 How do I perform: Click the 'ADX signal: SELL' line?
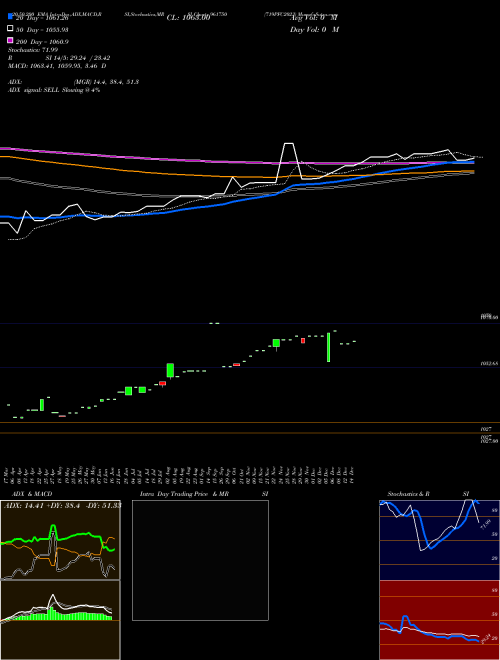point(54,90)
